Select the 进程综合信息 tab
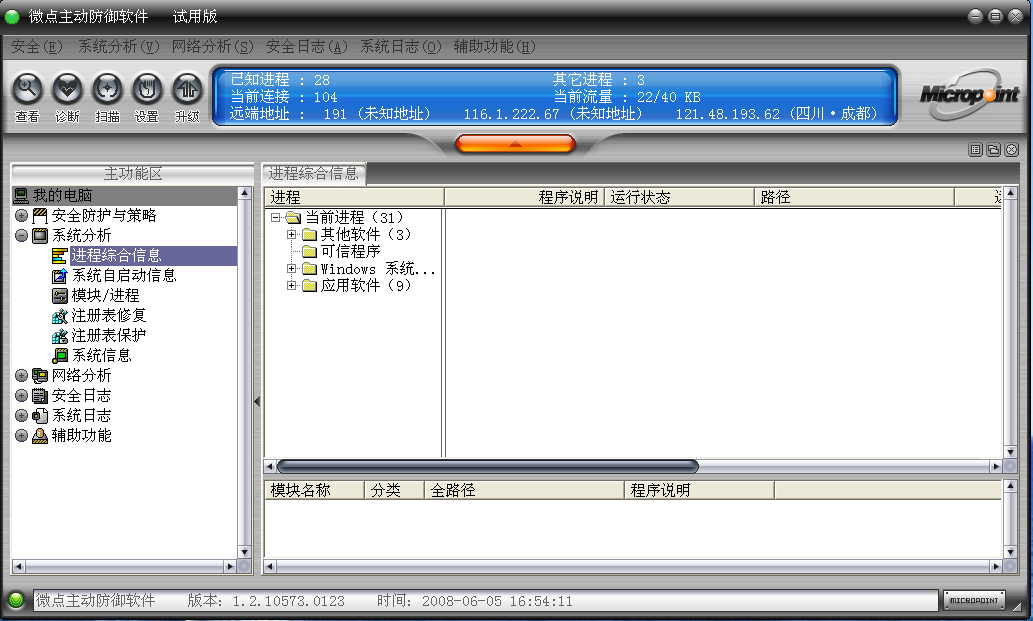 pyautogui.click(x=314, y=173)
